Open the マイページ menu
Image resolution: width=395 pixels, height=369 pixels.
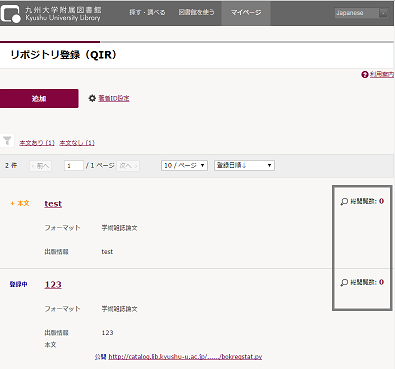click(246, 12)
